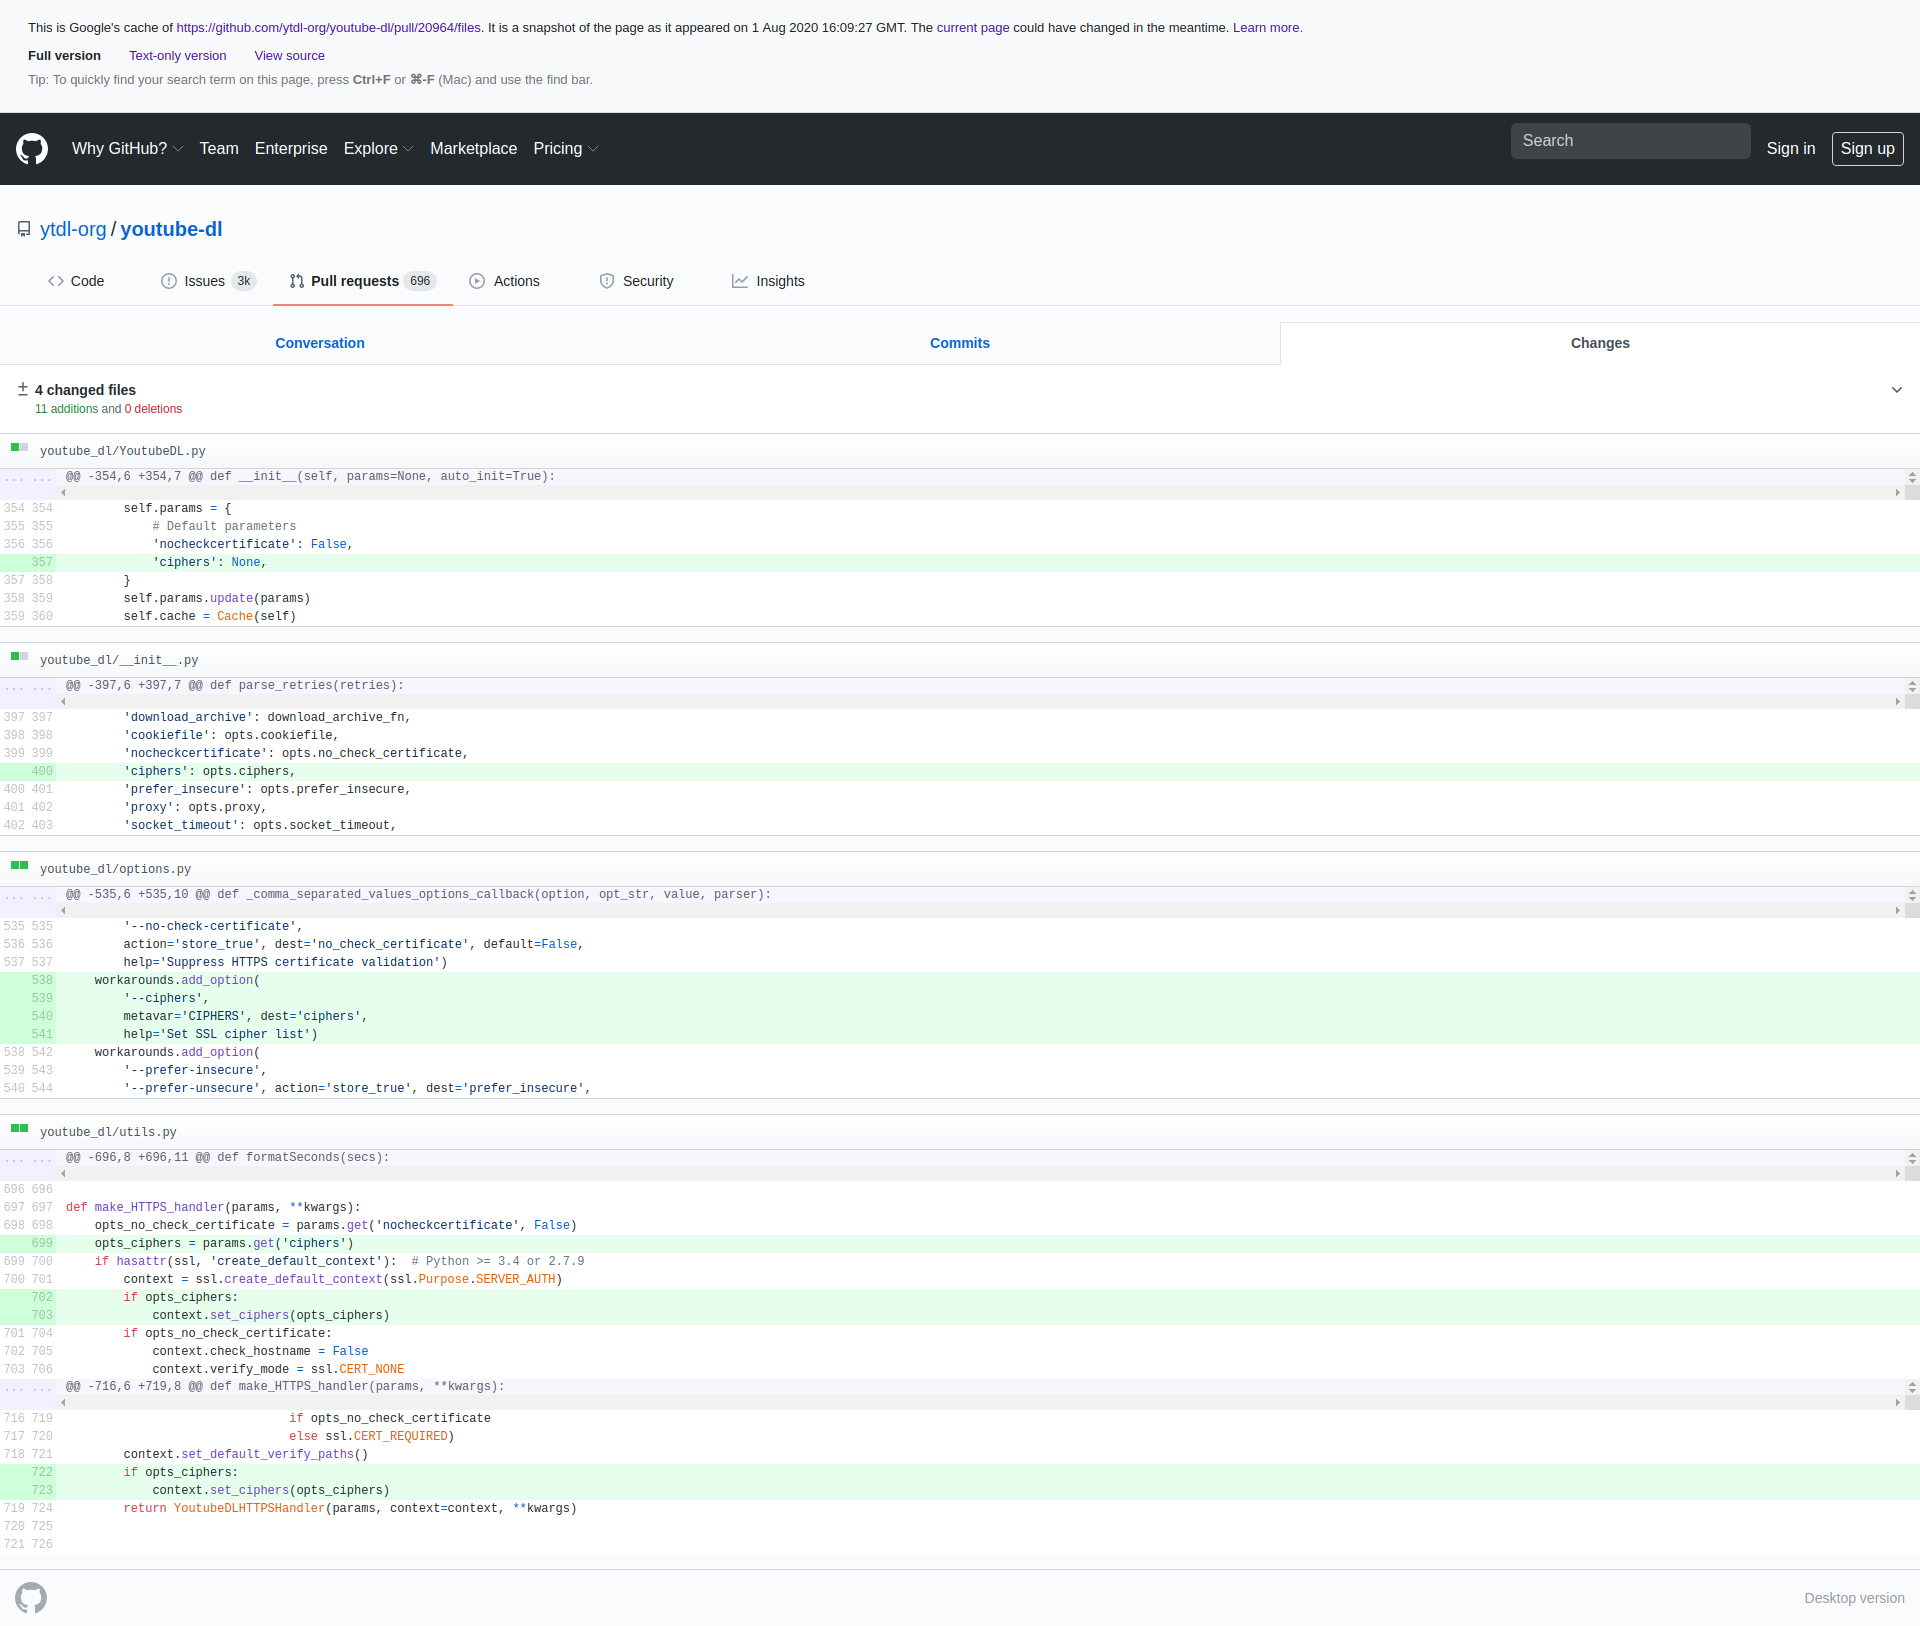1920x1626 pixels.
Task: Click the youtube_dl/__init__.py file name
Action: pos(119,660)
